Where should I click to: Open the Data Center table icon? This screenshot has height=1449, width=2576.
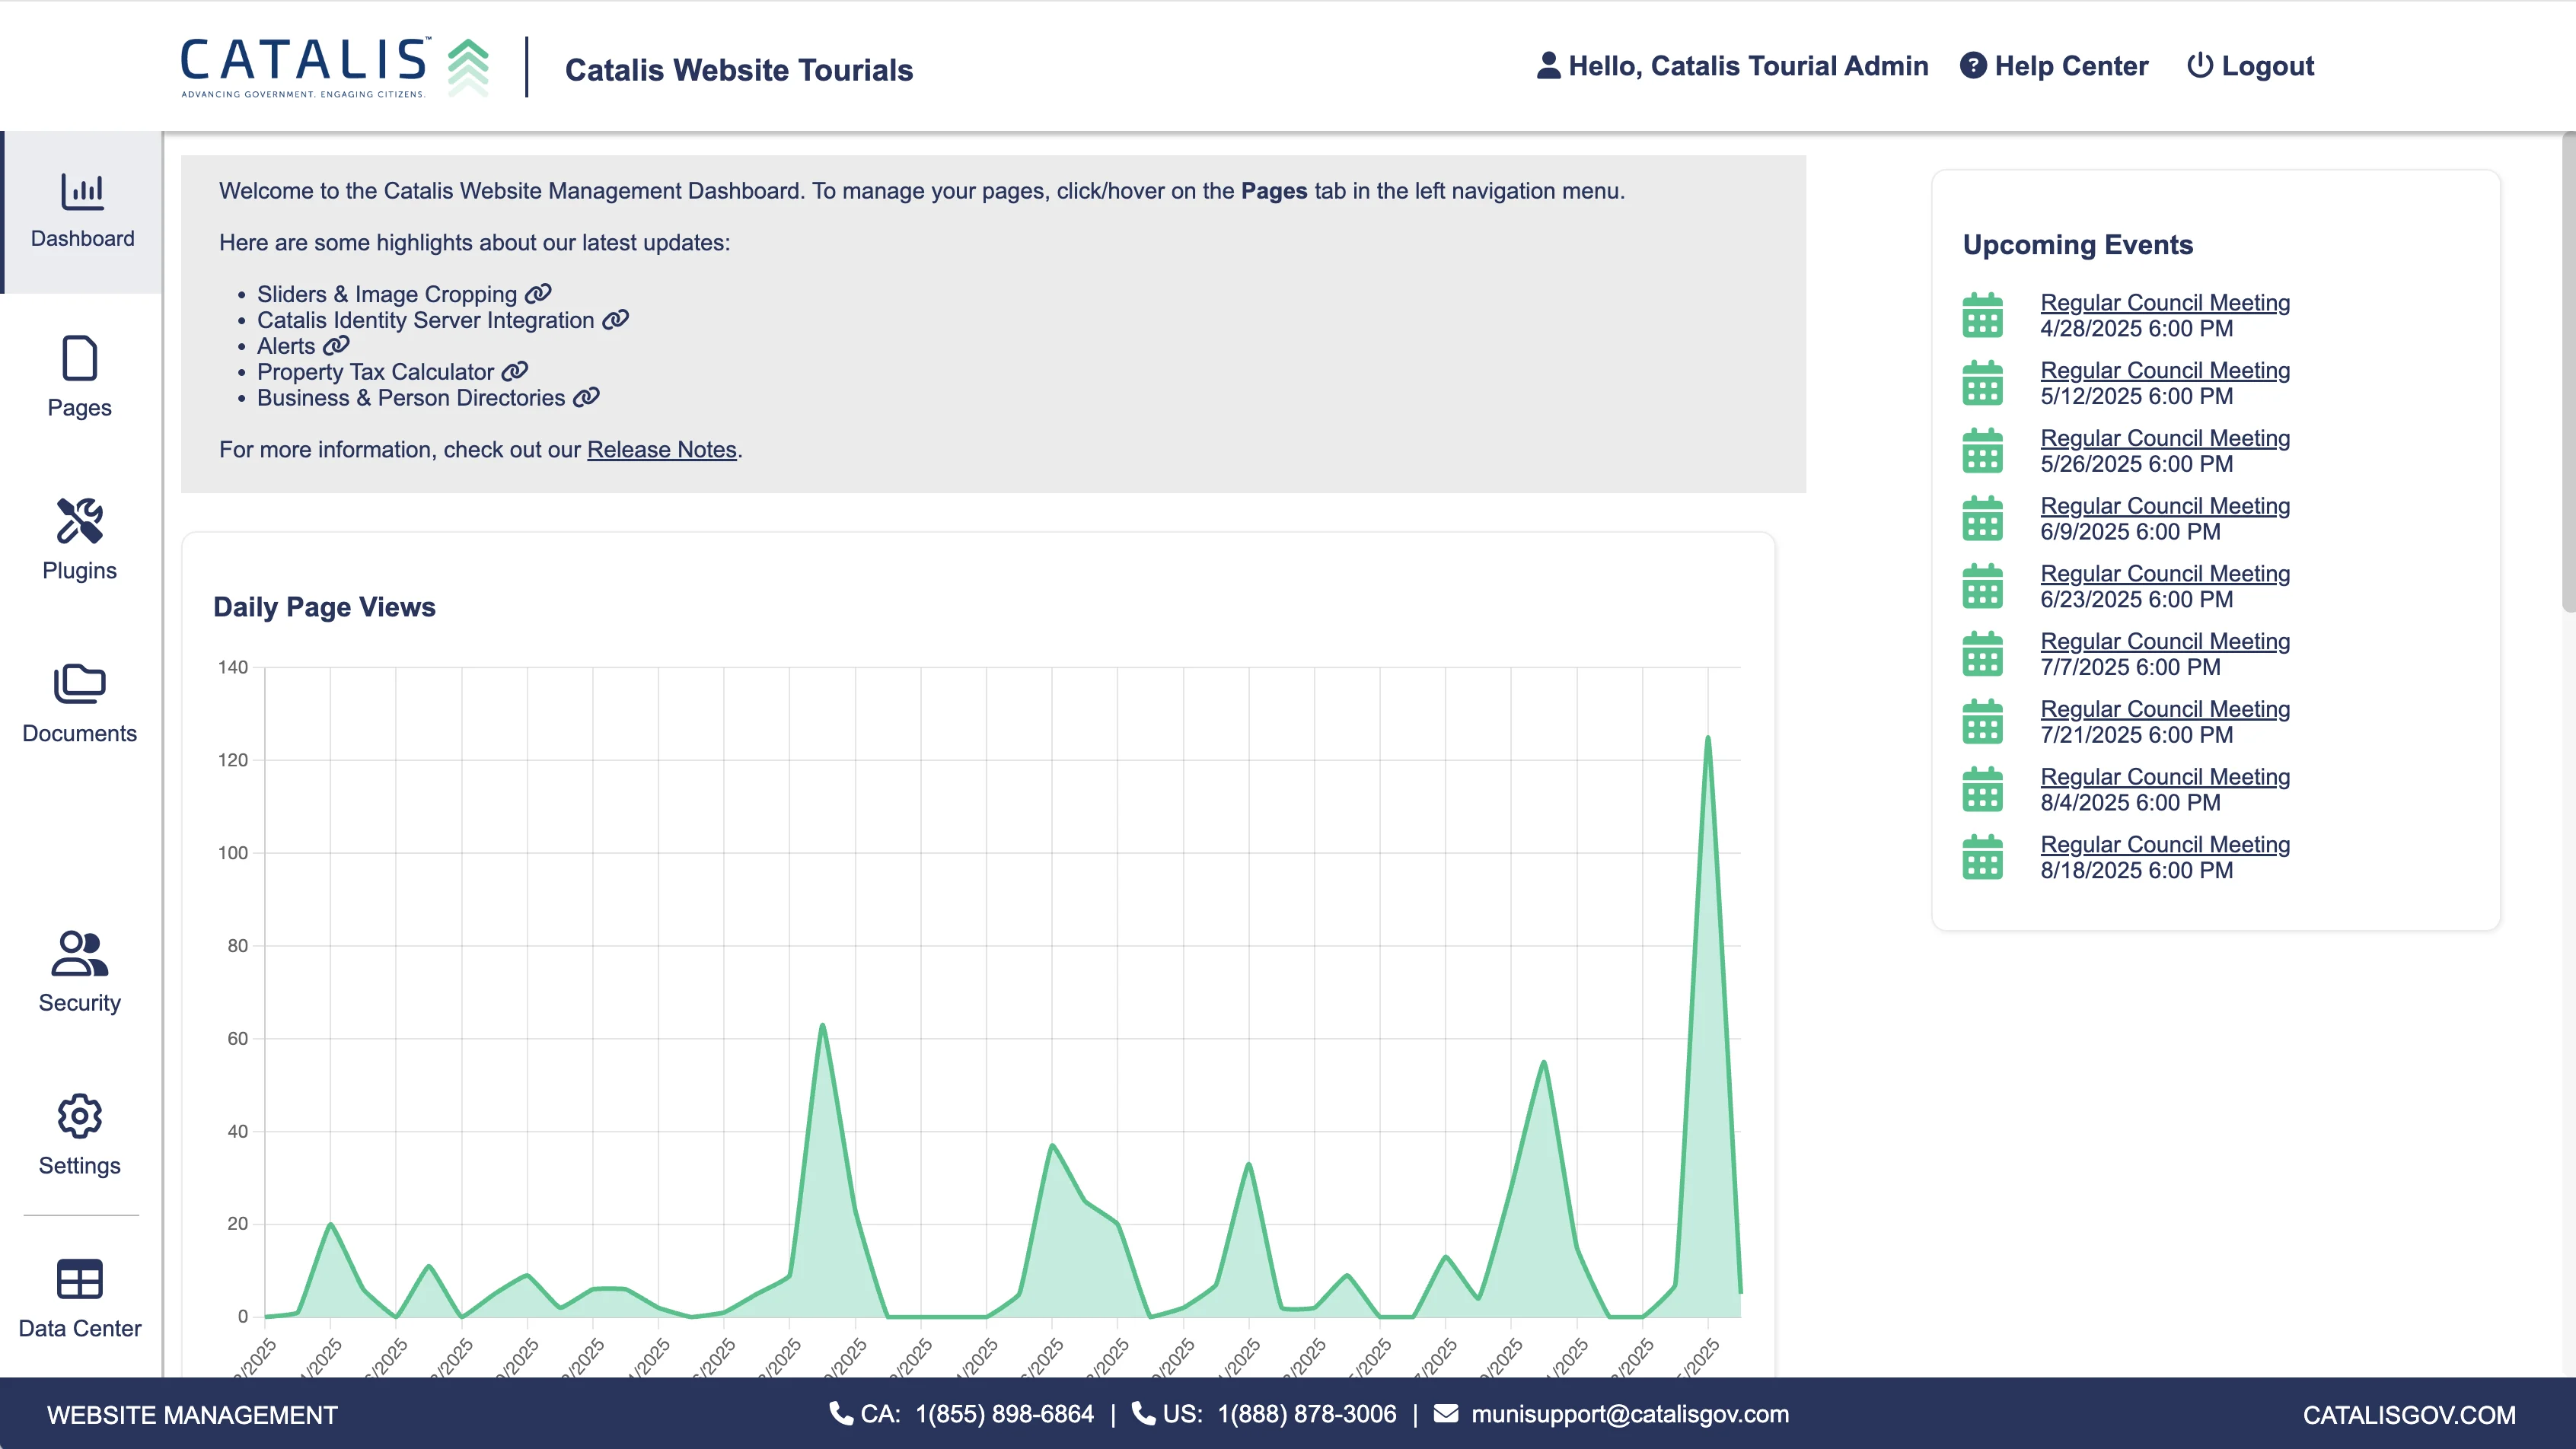click(80, 1279)
